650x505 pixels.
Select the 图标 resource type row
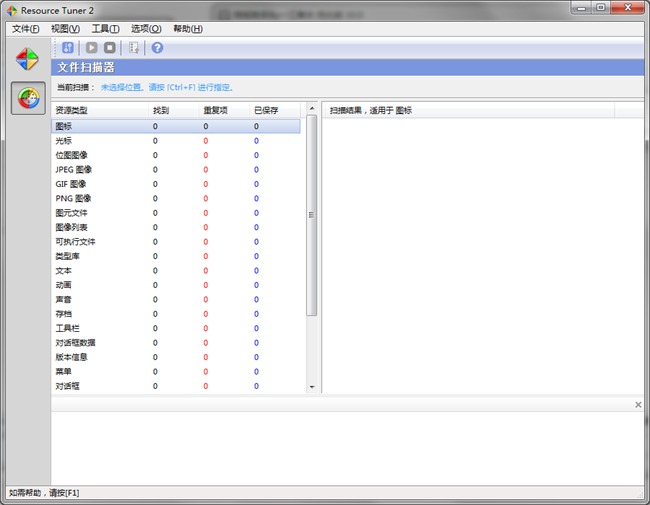tap(64, 127)
